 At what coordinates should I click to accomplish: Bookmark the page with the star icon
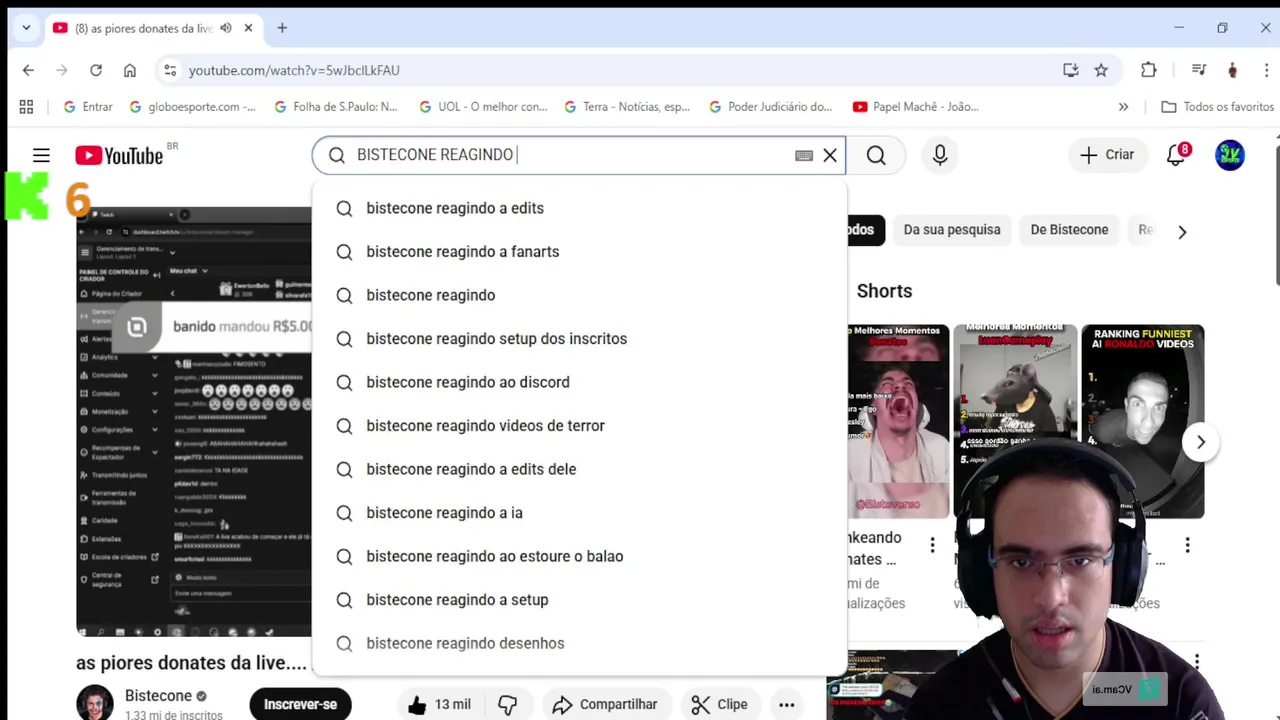(x=1101, y=70)
